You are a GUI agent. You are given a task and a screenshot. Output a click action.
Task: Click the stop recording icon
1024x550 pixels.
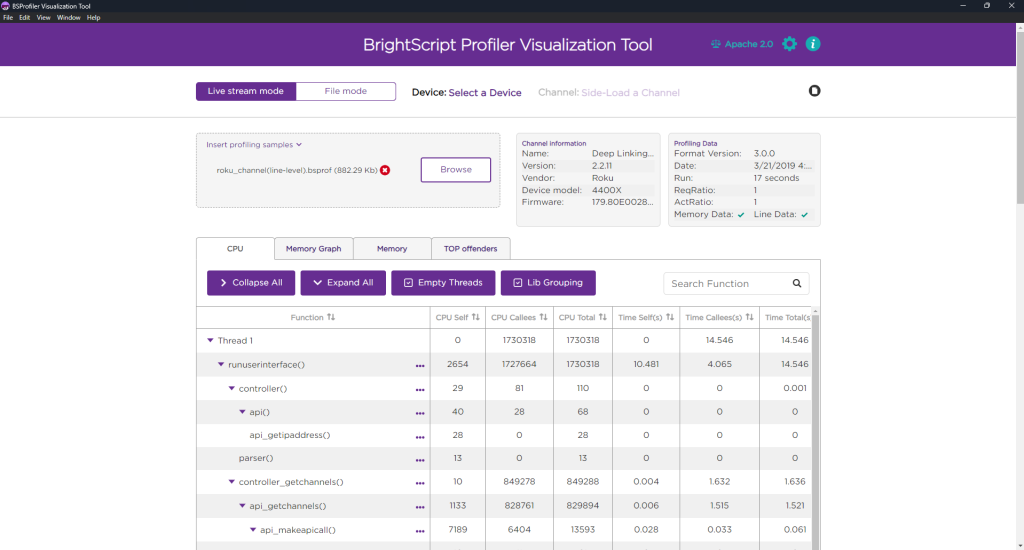(814, 91)
